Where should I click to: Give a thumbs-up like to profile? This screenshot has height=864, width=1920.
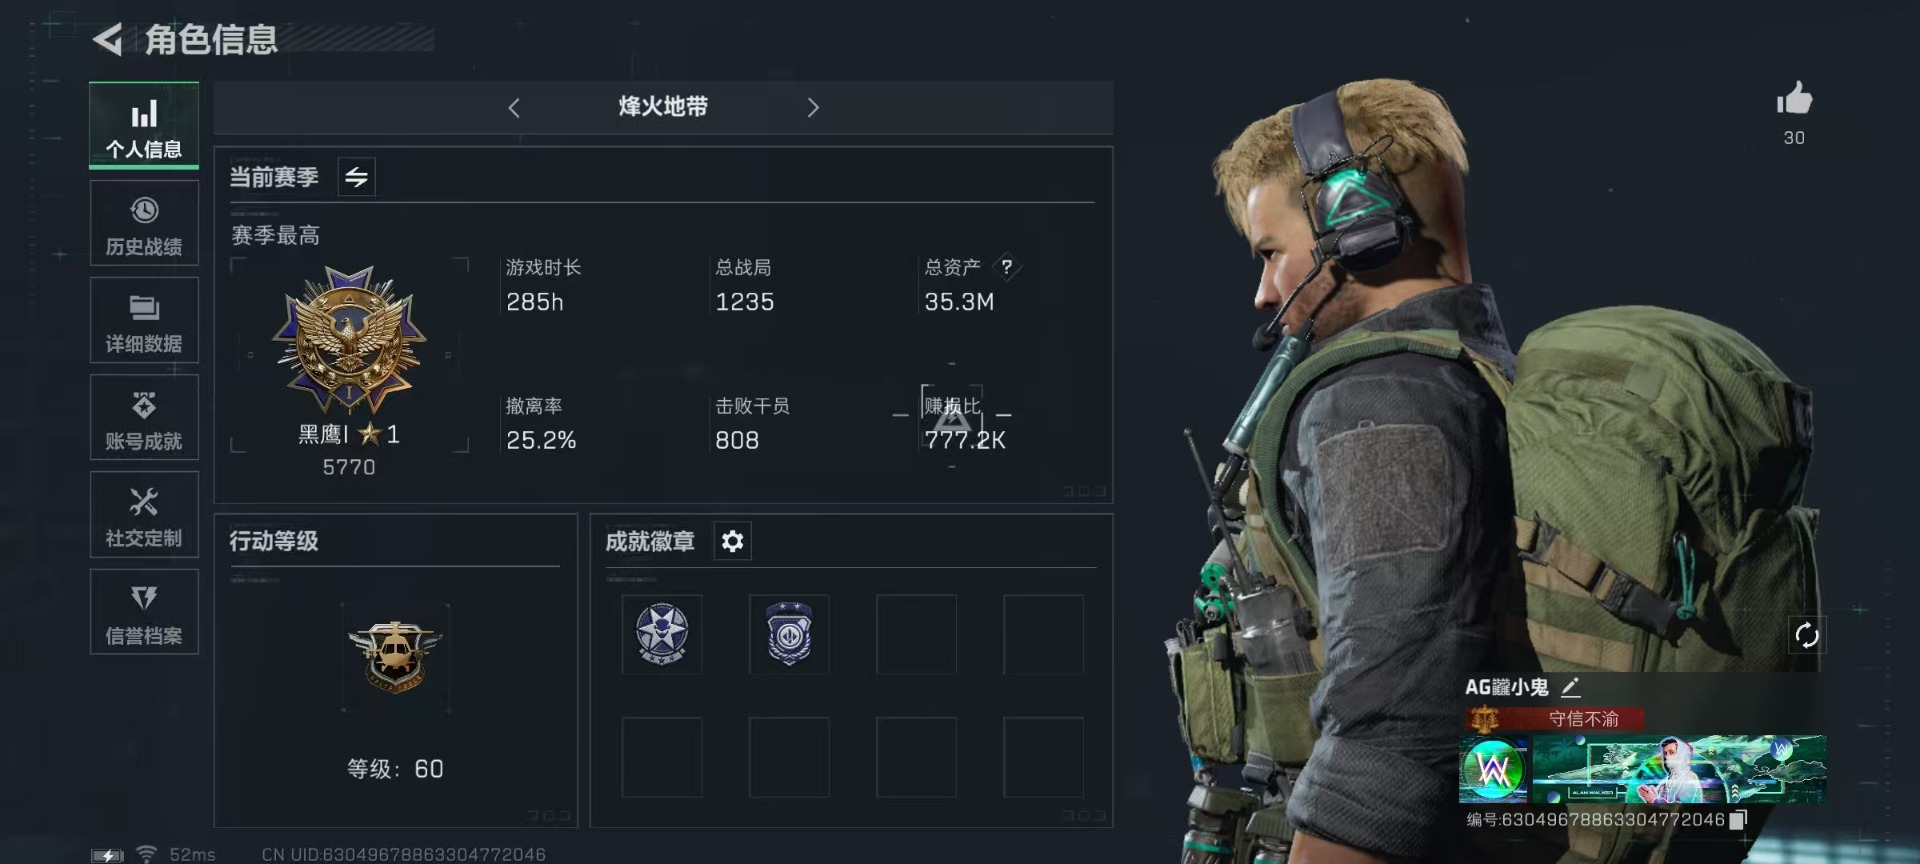click(x=1794, y=99)
